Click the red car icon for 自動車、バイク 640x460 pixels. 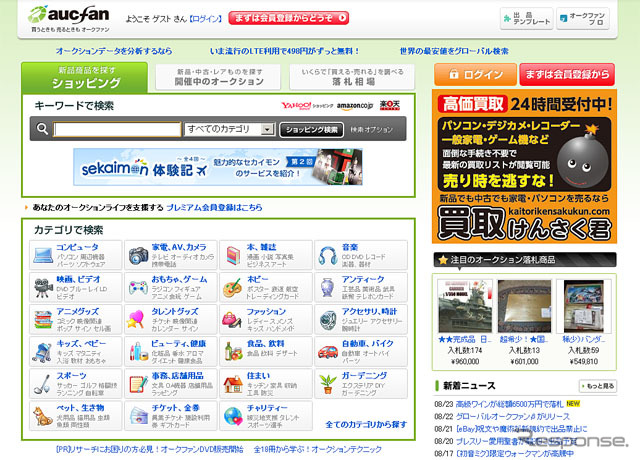[x=328, y=352]
